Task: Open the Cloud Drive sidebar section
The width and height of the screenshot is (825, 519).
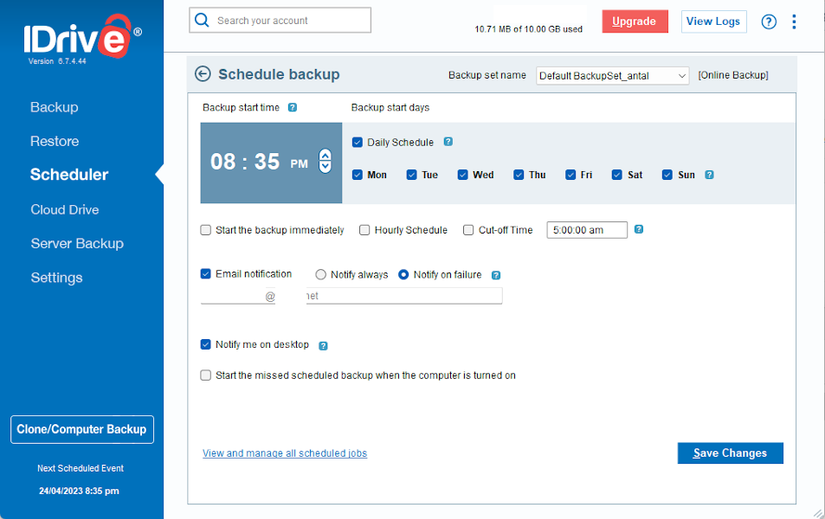Action: pos(65,209)
